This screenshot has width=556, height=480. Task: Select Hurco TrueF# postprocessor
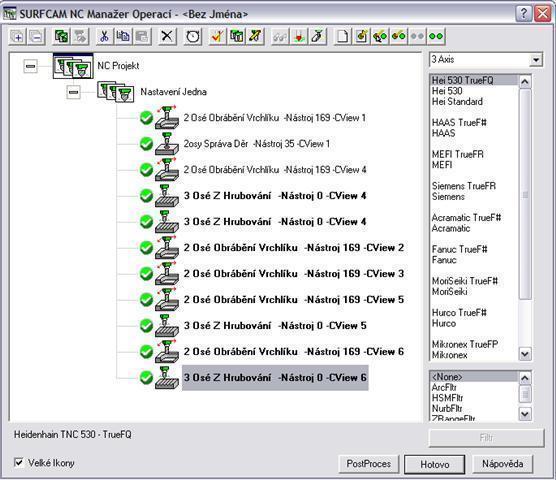(474, 313)
